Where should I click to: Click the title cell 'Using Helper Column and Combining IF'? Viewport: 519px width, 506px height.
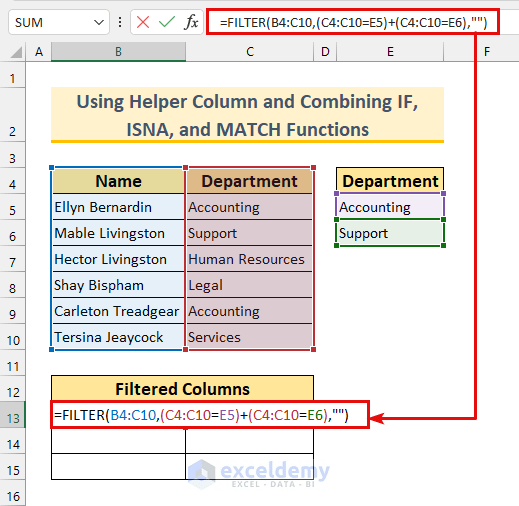(x=247, y=115)
